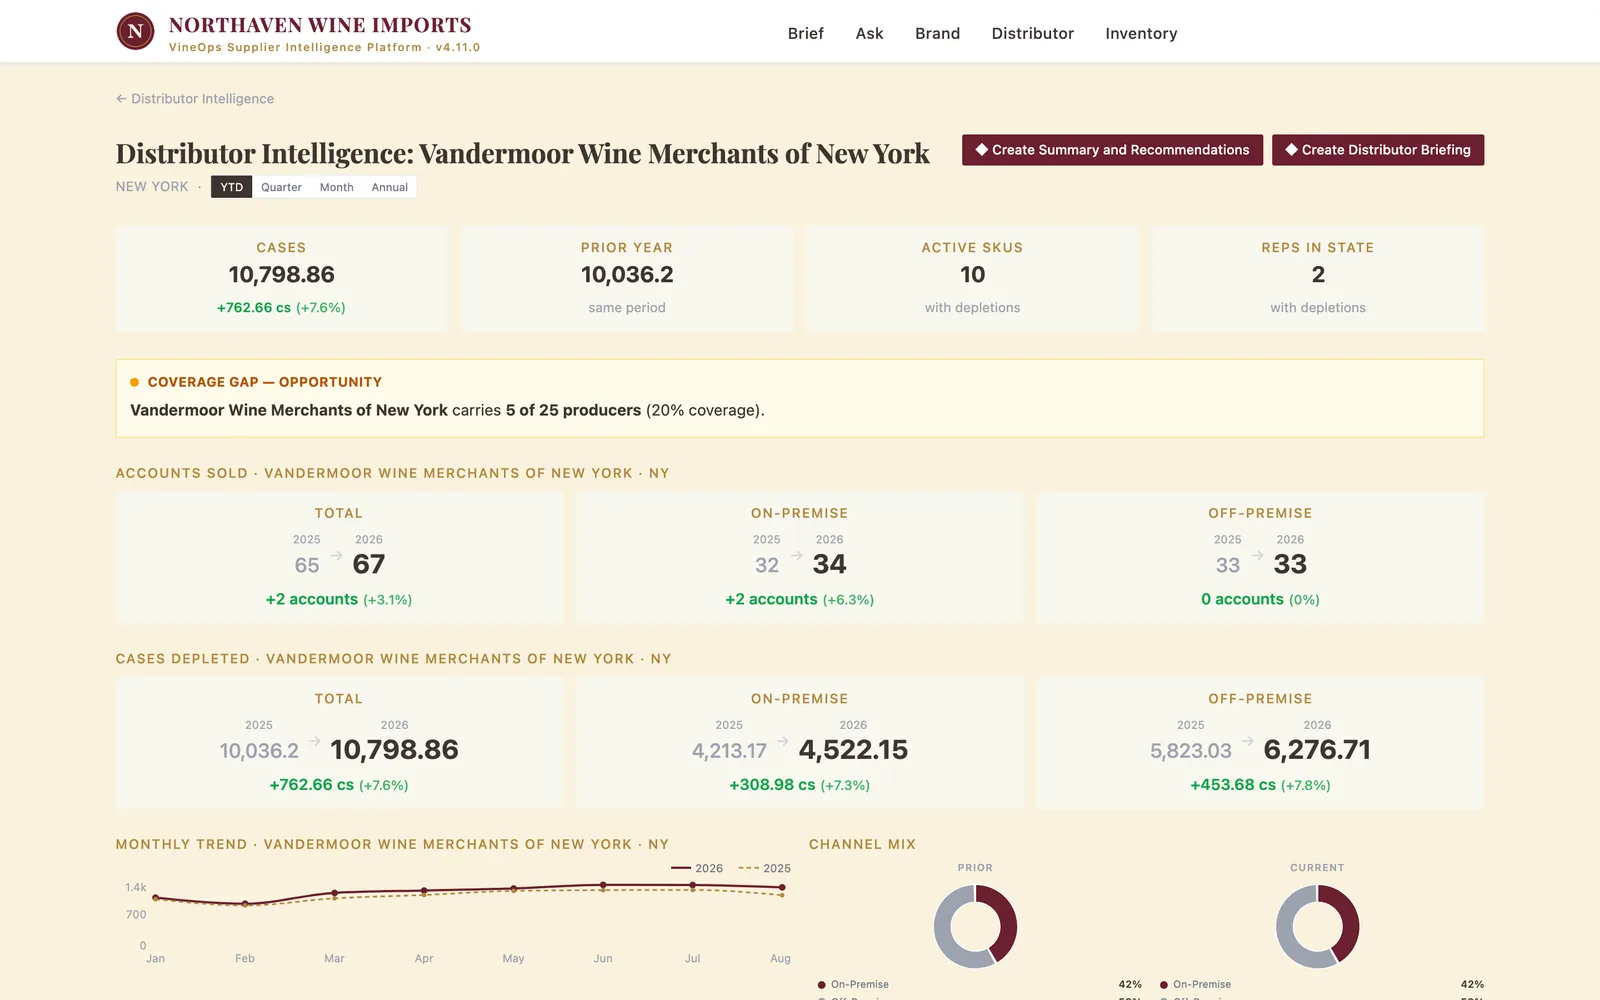Go back to Distributor Intelligence

(x=195, y=99)
